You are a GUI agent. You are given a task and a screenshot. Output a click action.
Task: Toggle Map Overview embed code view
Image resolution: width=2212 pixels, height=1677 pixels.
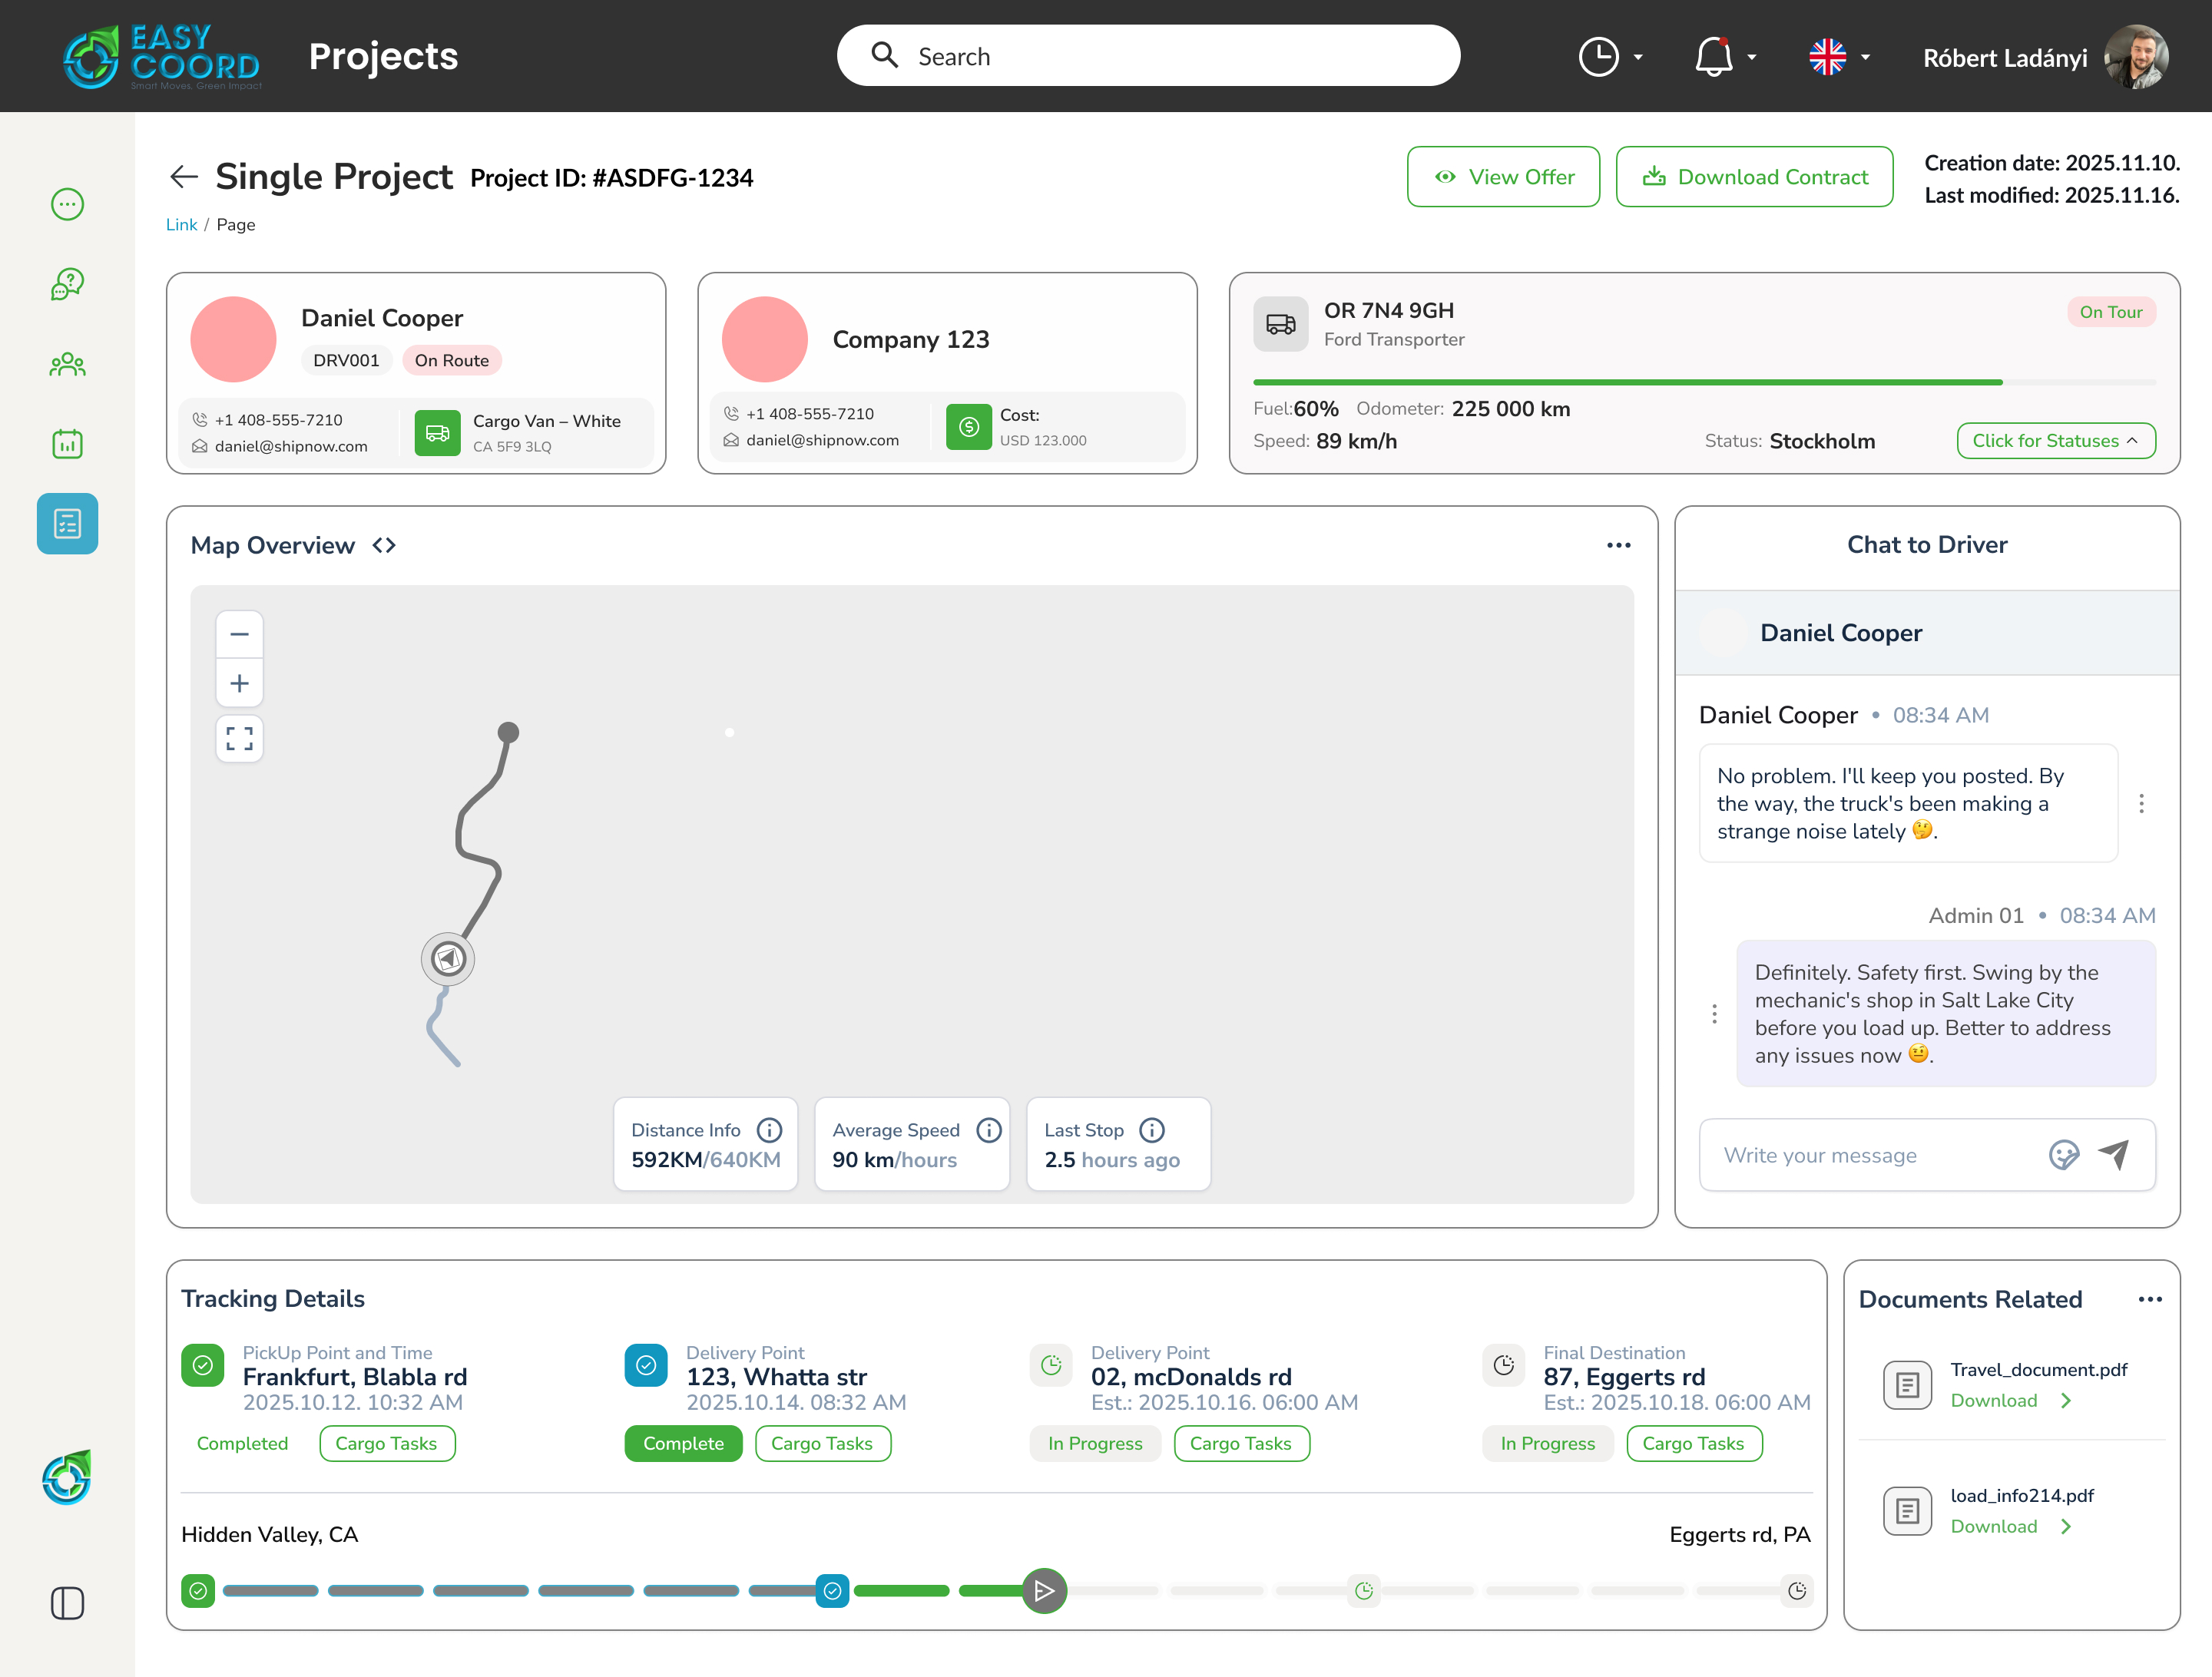point(384,546)
